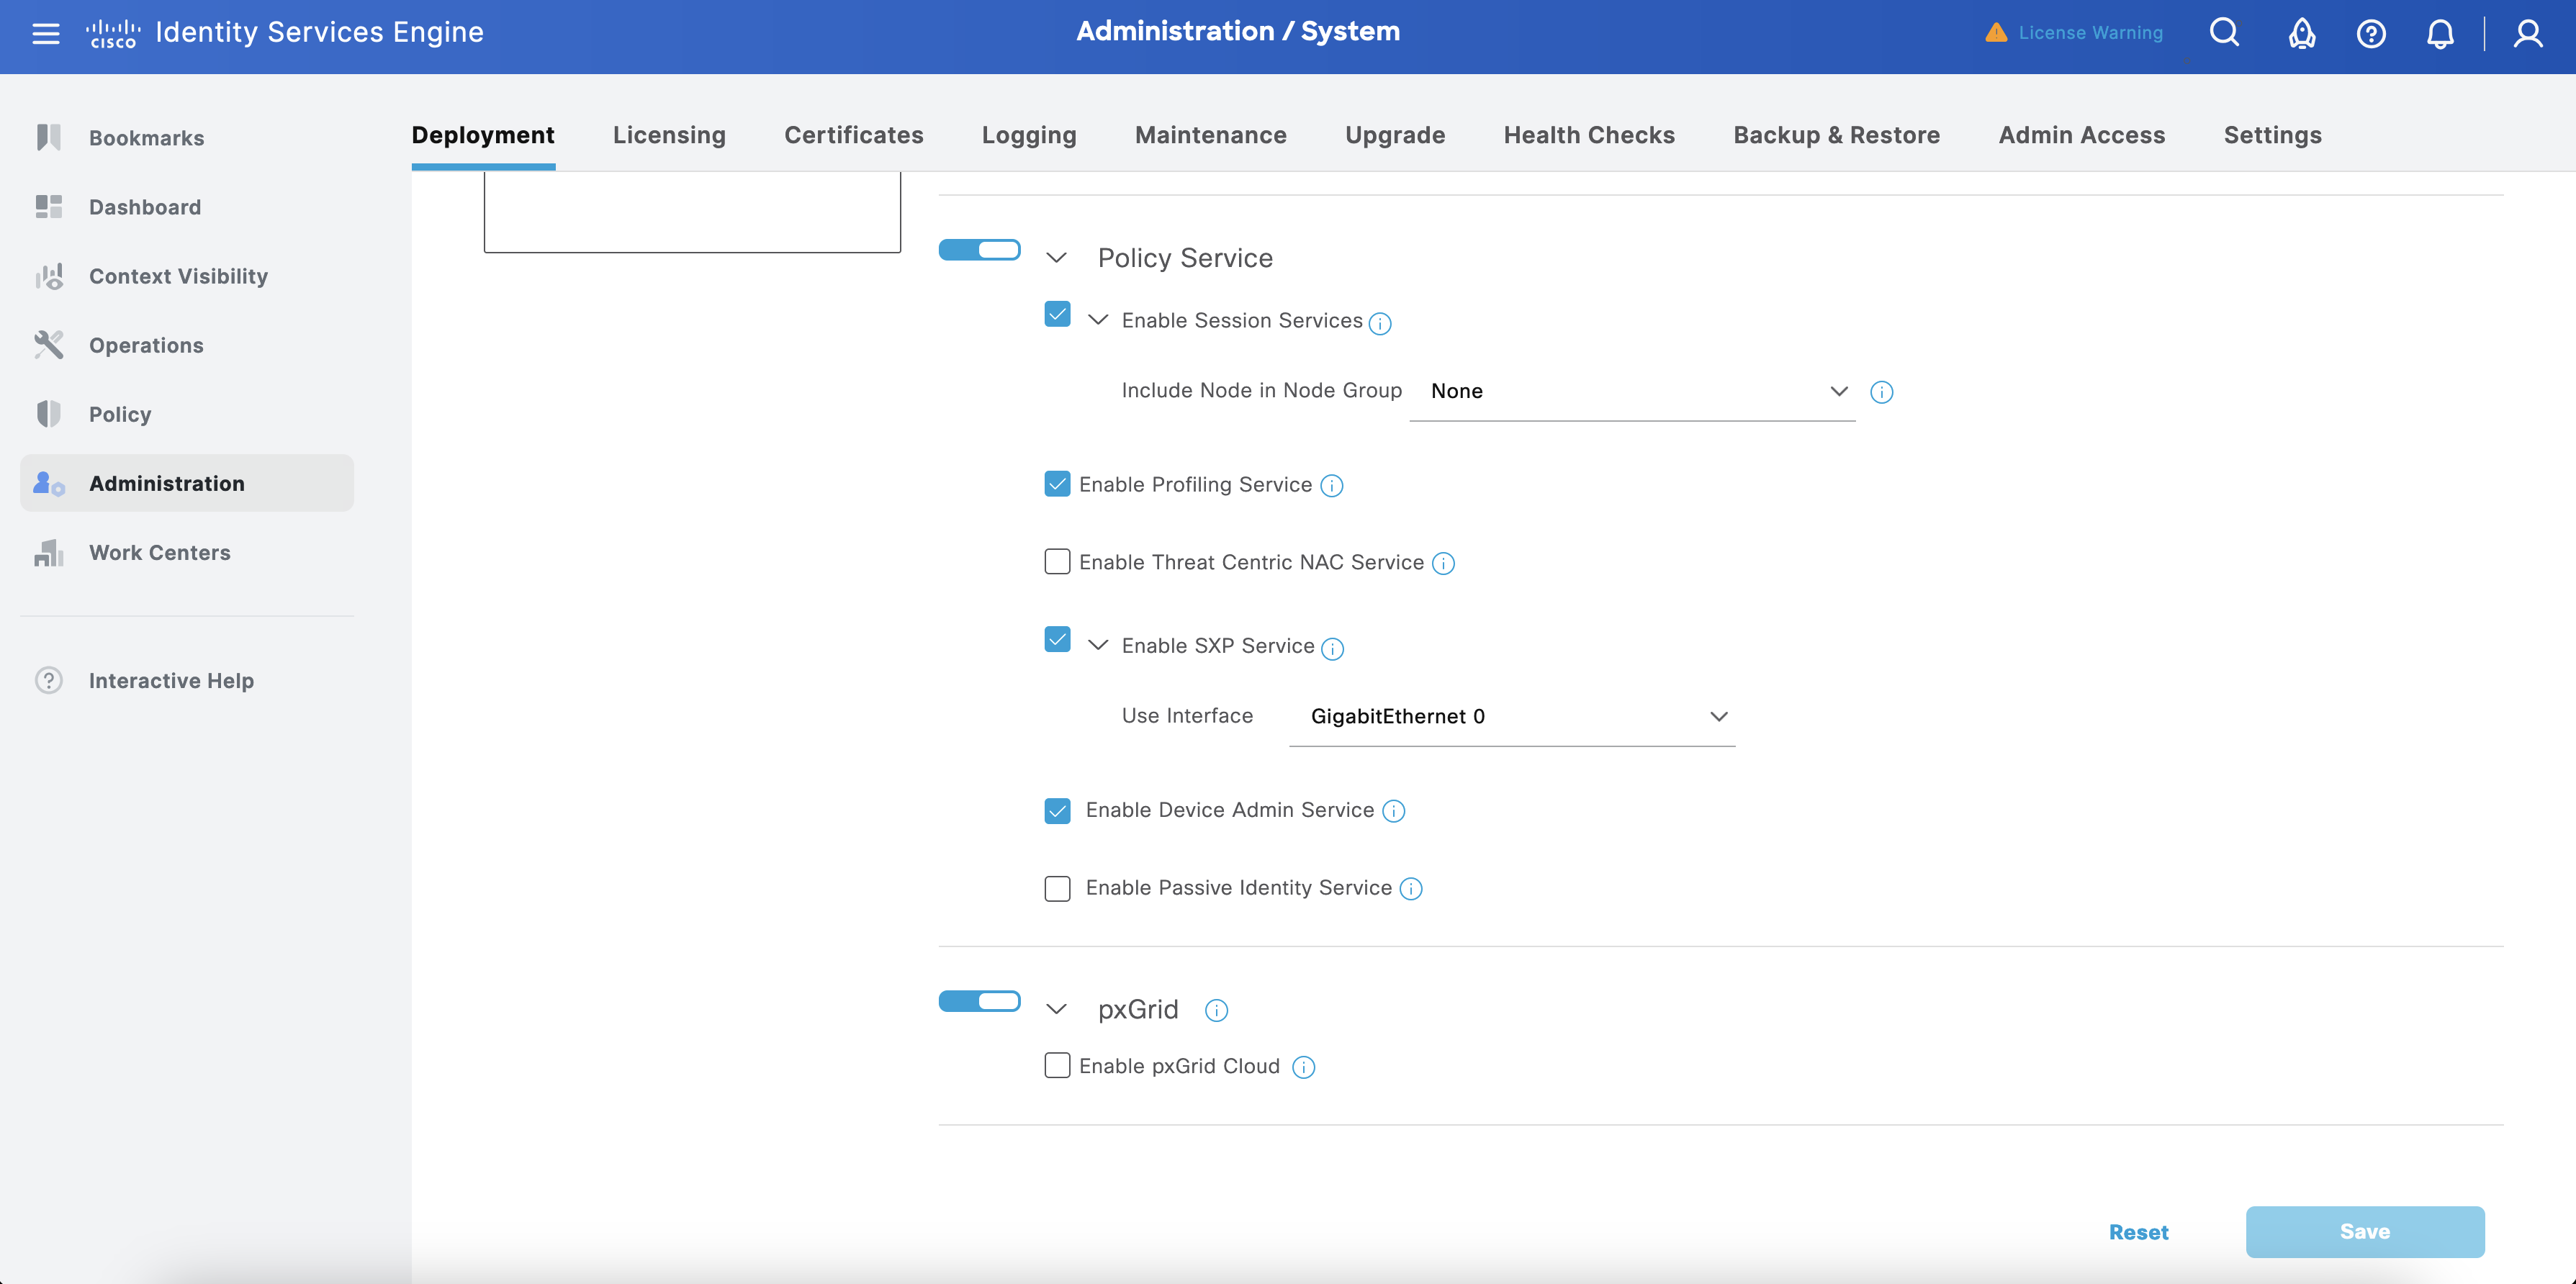
Task: Switch to the Maintenance tab
Action: (1210, 135)
